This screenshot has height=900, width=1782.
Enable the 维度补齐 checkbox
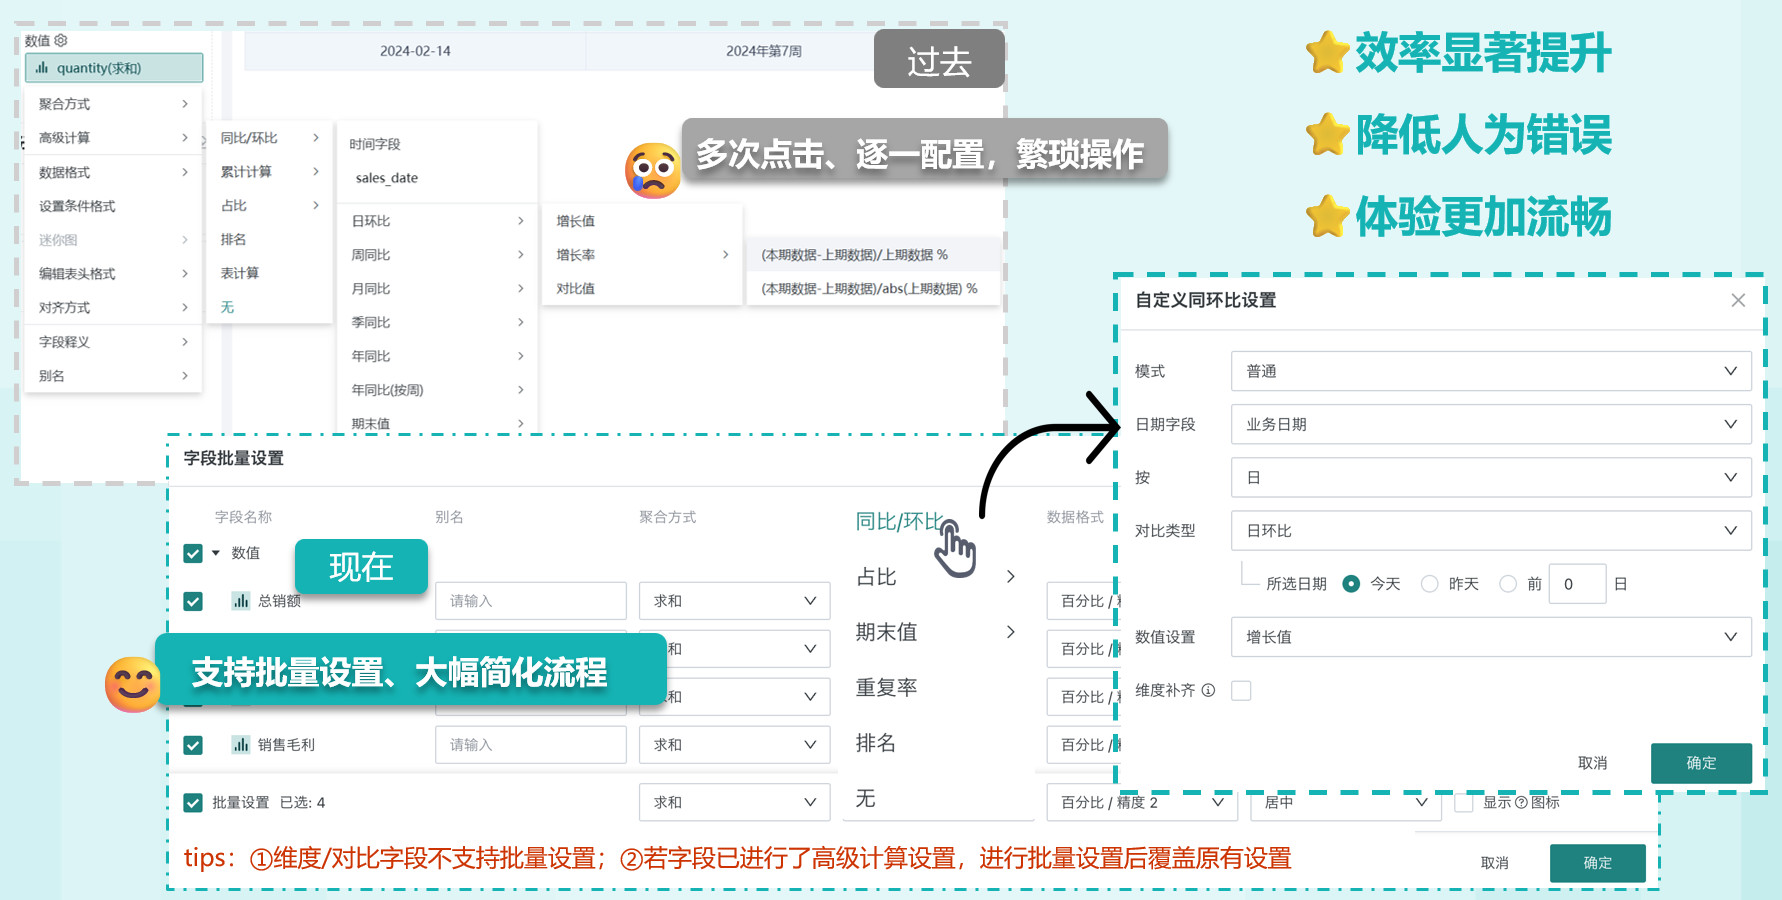tap(1241, 690)
